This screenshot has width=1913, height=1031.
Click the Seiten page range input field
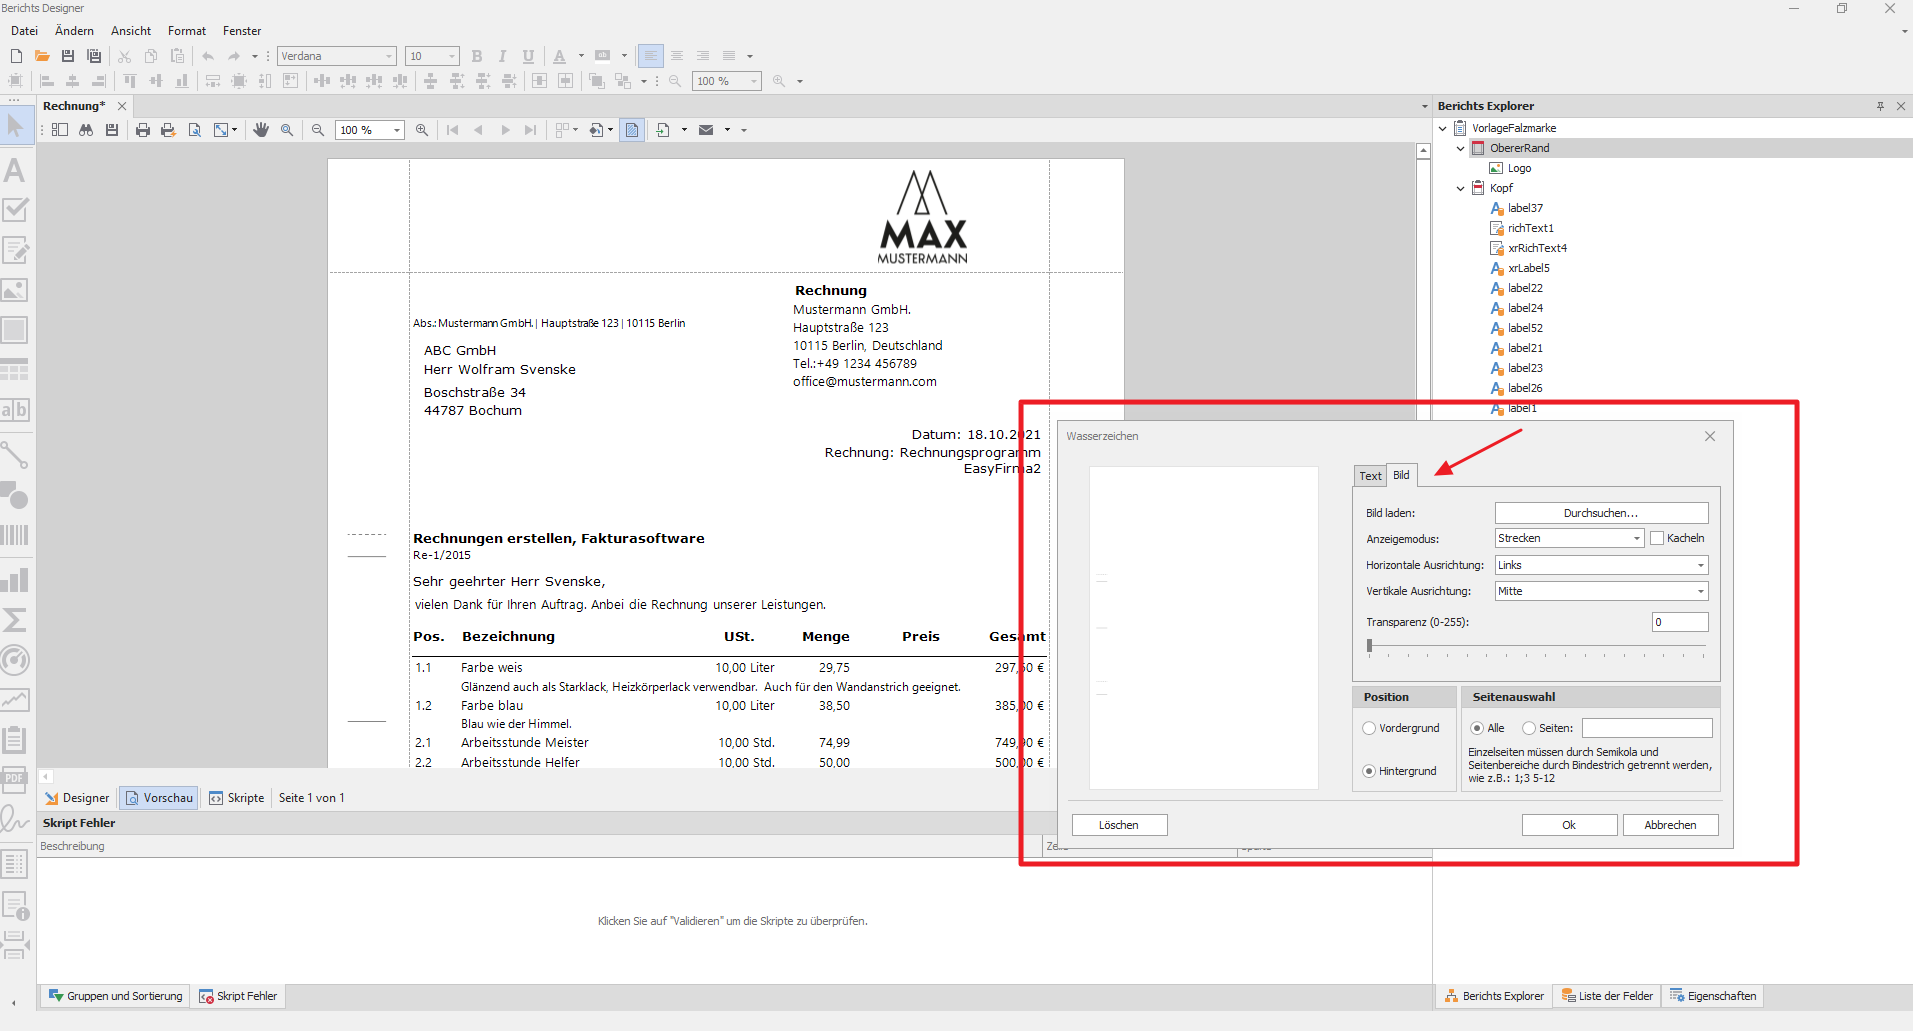(x=1646, y=728)
